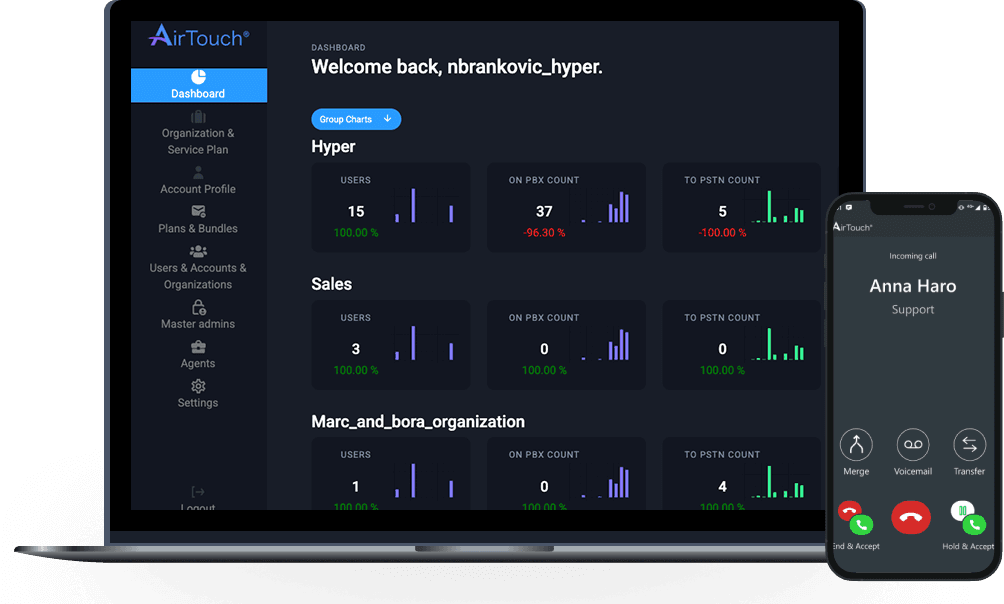Tap the red decline call button
This screenshot has width=1004, height=604.
pyautogui.click(x=911, y=518)
